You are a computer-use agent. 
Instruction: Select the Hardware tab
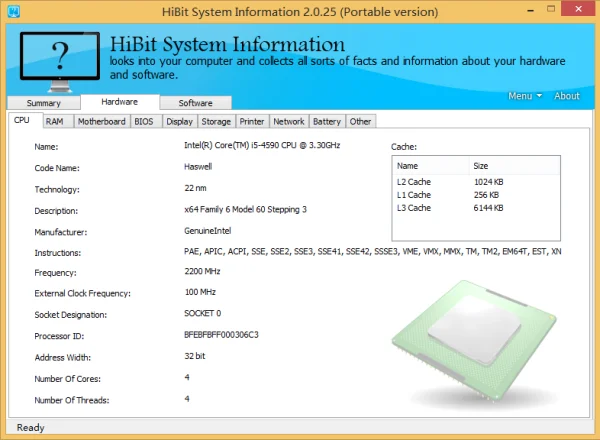(119, 102)
